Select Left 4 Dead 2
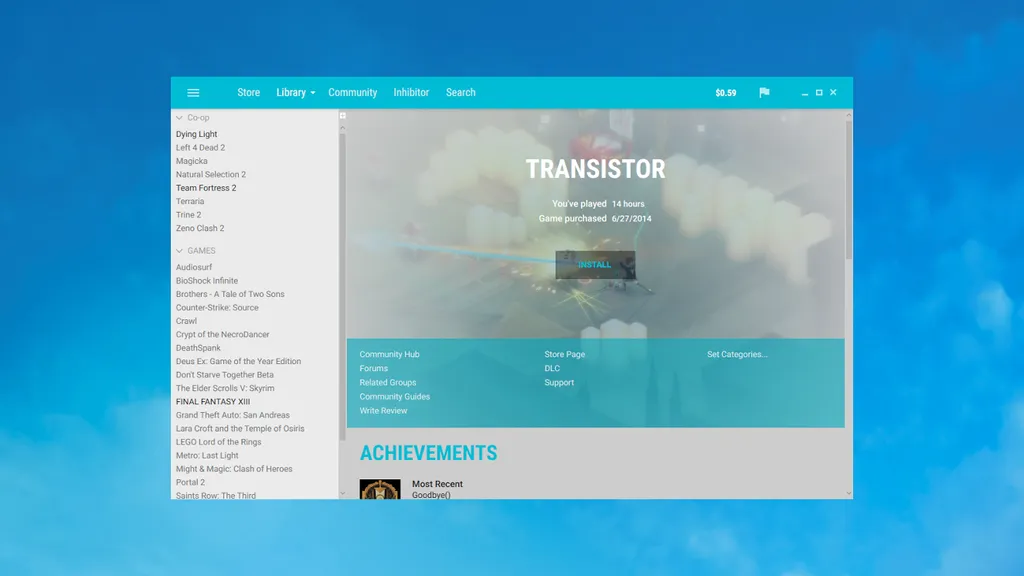This screenshot has width=1024, height=576. [x=200, y=148]
